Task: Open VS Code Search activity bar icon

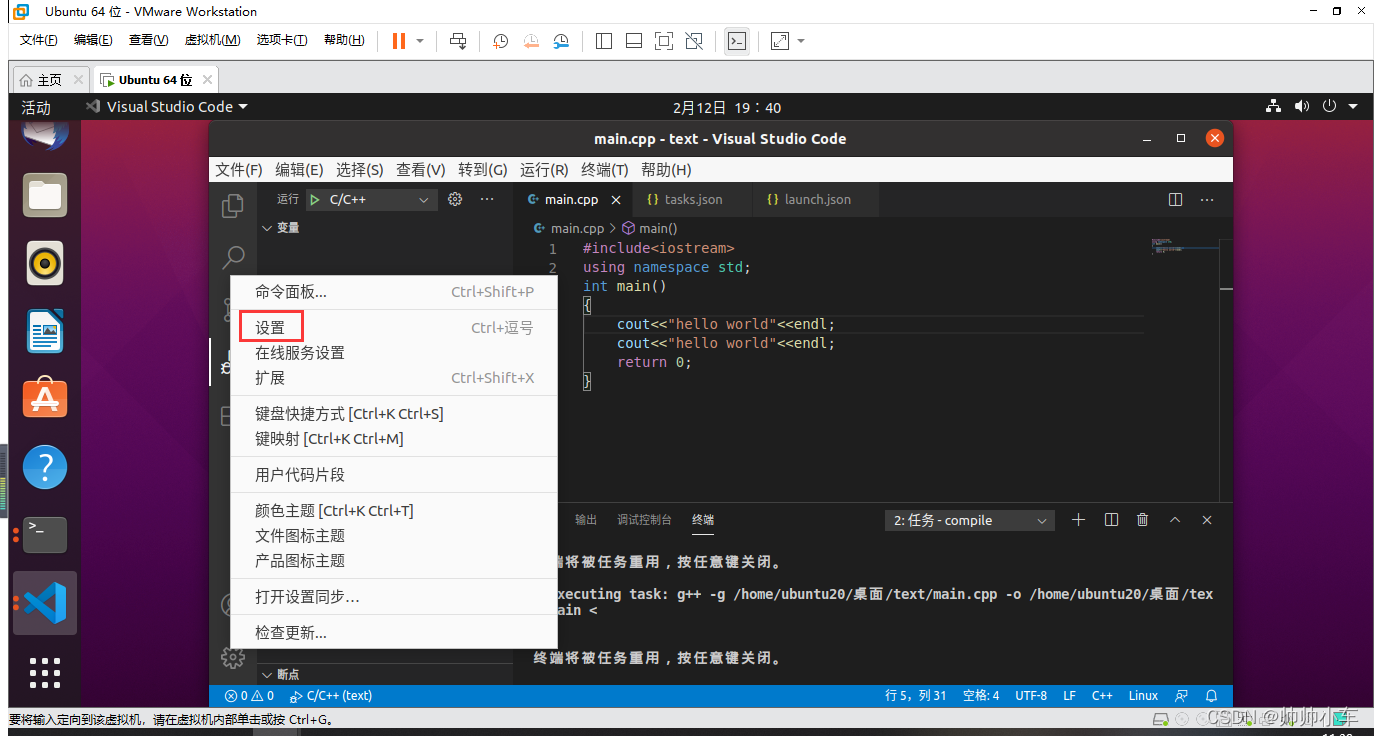Action: [233, 258]
